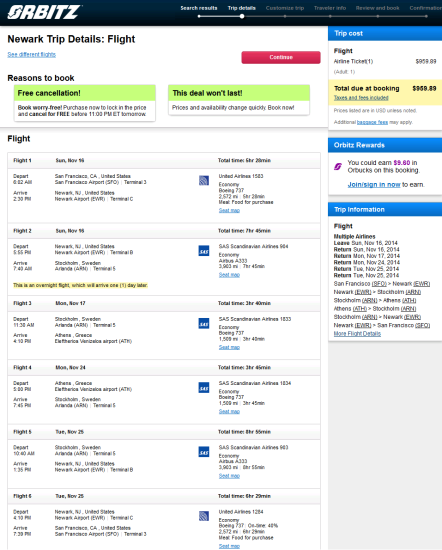Click Join/sign in now link
Image resolution: width=442 pixels, height=550 pixels.
(374, 185)
